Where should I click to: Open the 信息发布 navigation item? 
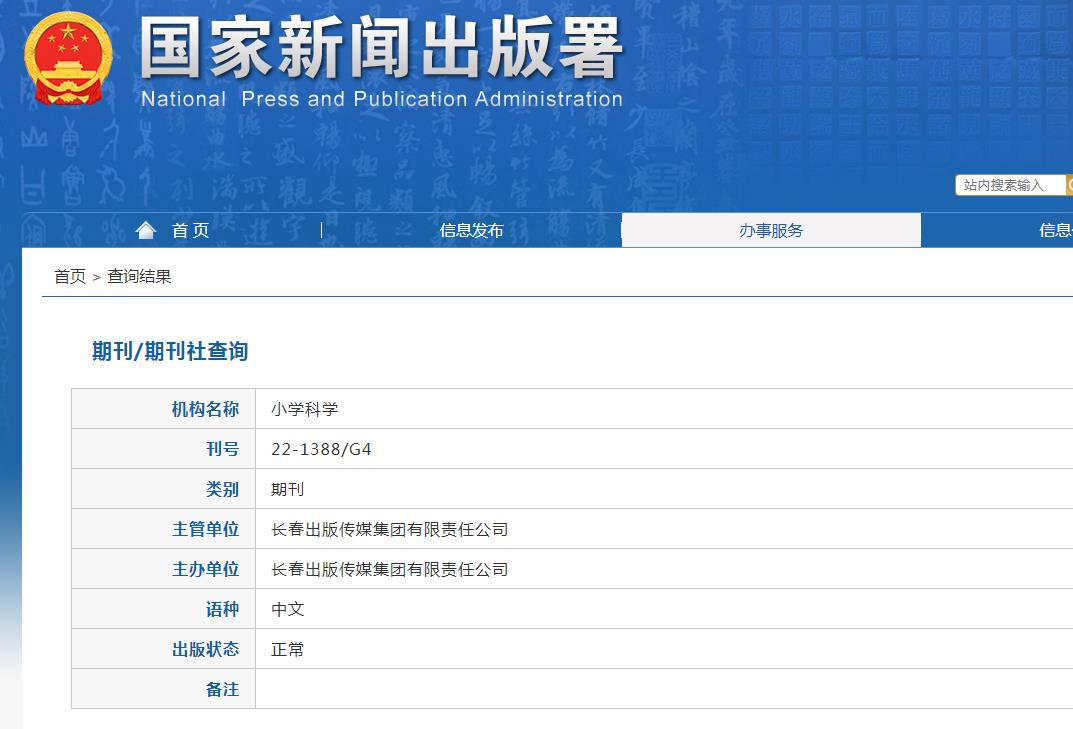tap(471, 229)
